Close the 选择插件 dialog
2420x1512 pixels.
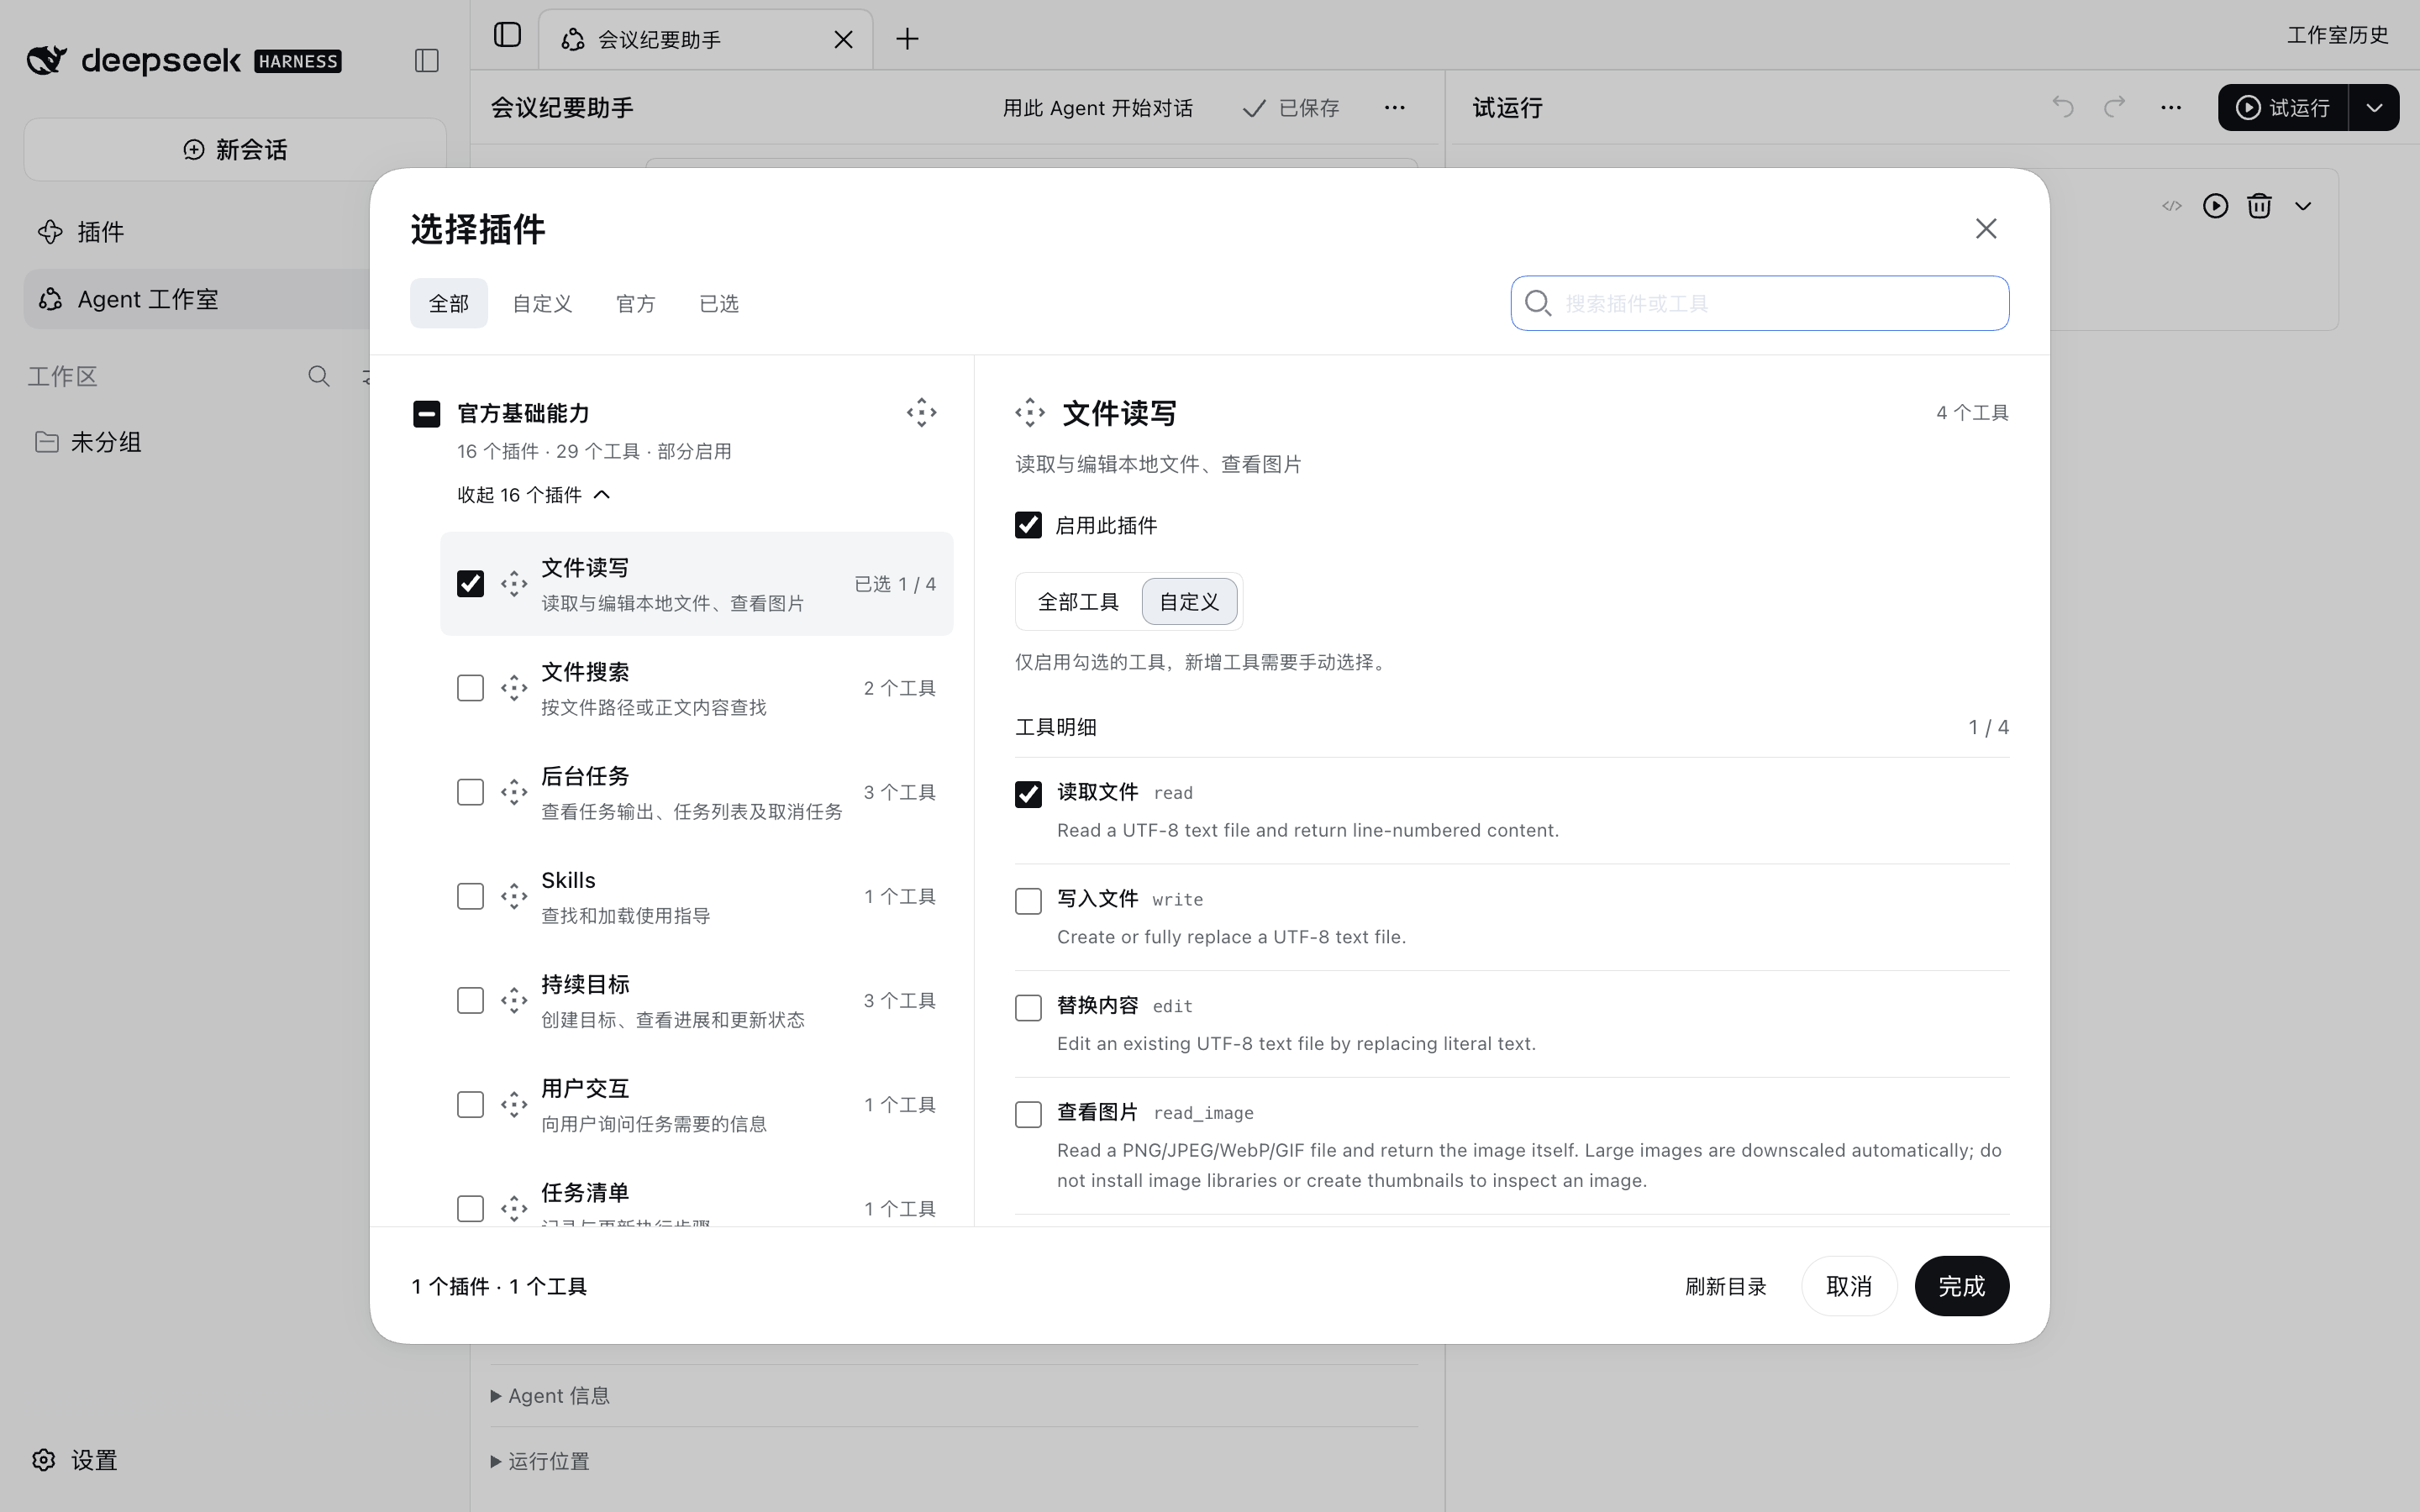point(1986,229)
